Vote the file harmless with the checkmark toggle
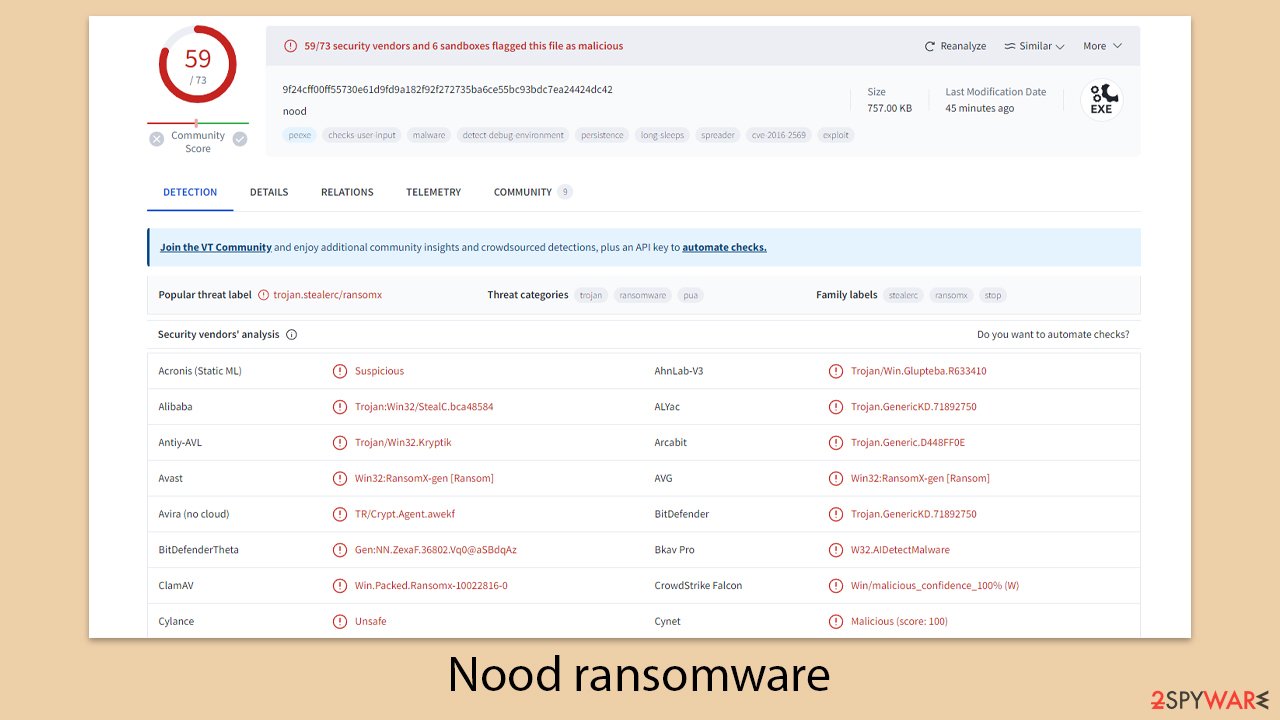This screenshot has height=720, width=1280. tap(239, 139)
